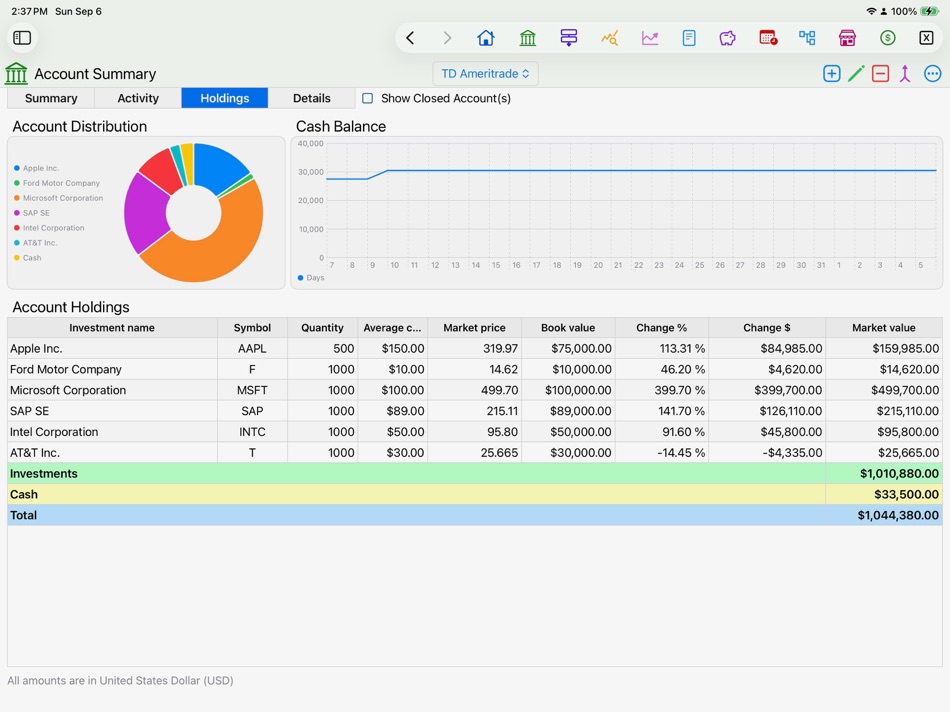This screenshot has width=950, height=712.
Task: Open the purple transactions register icon
Action: (568, 38)
